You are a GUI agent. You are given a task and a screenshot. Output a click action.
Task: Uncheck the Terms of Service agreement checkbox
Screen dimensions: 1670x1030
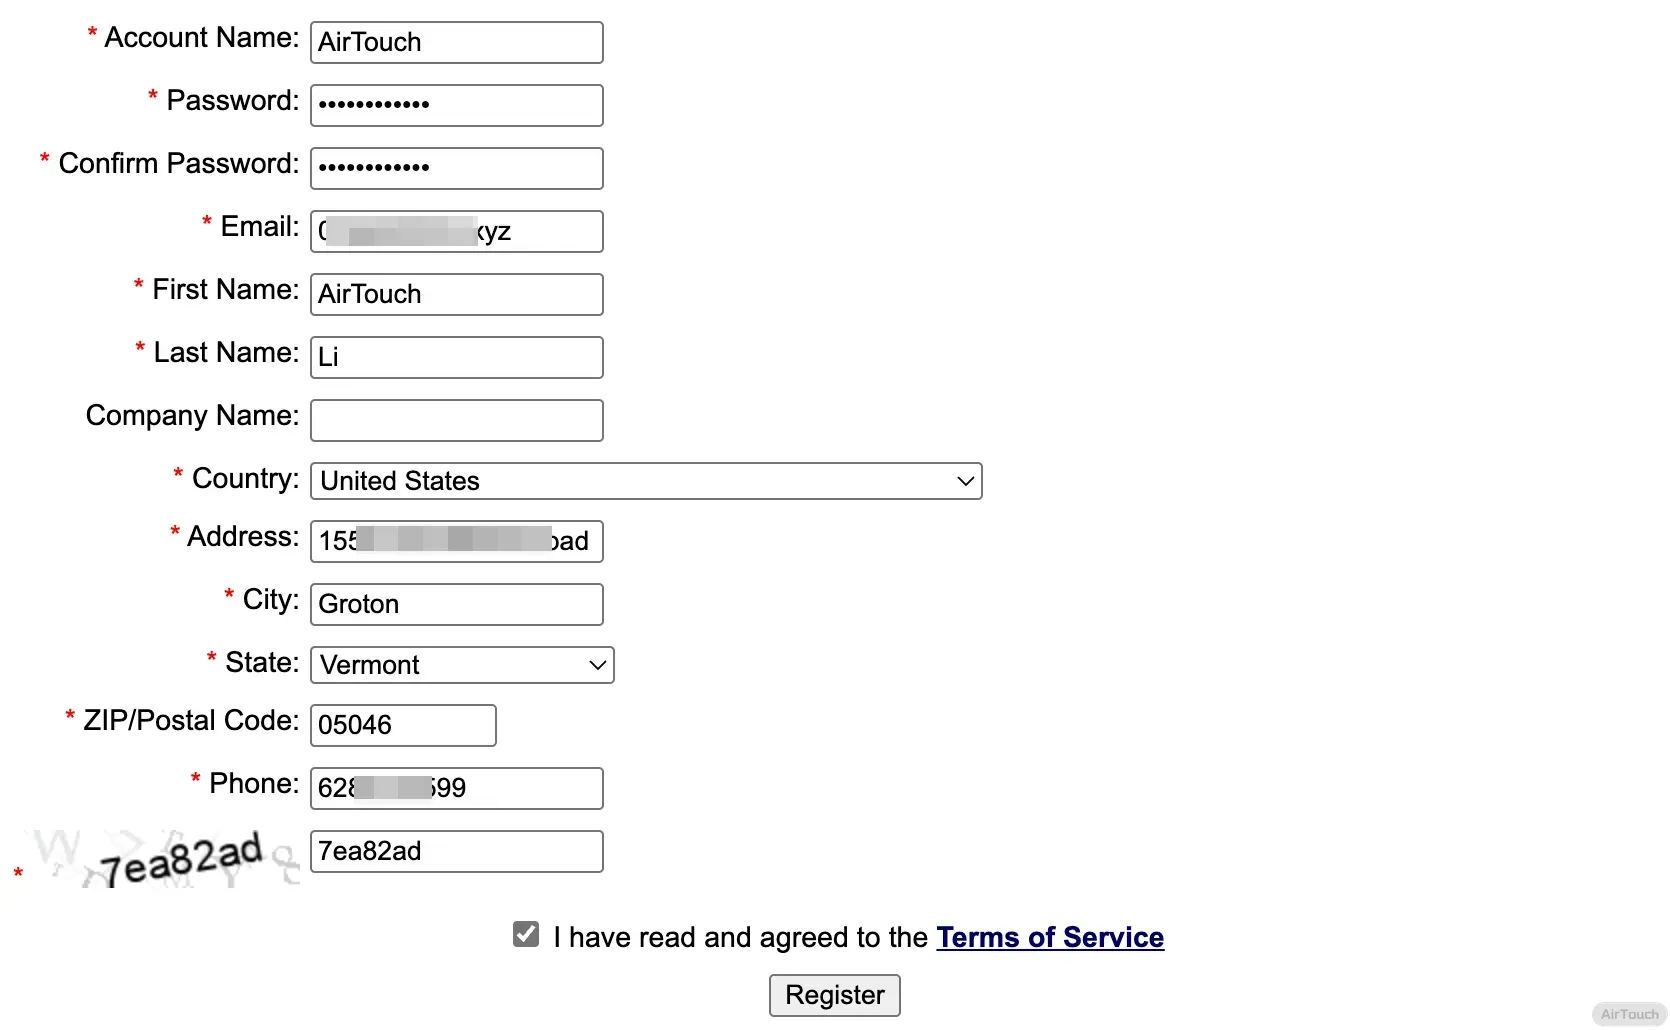[x=526, y=934]
